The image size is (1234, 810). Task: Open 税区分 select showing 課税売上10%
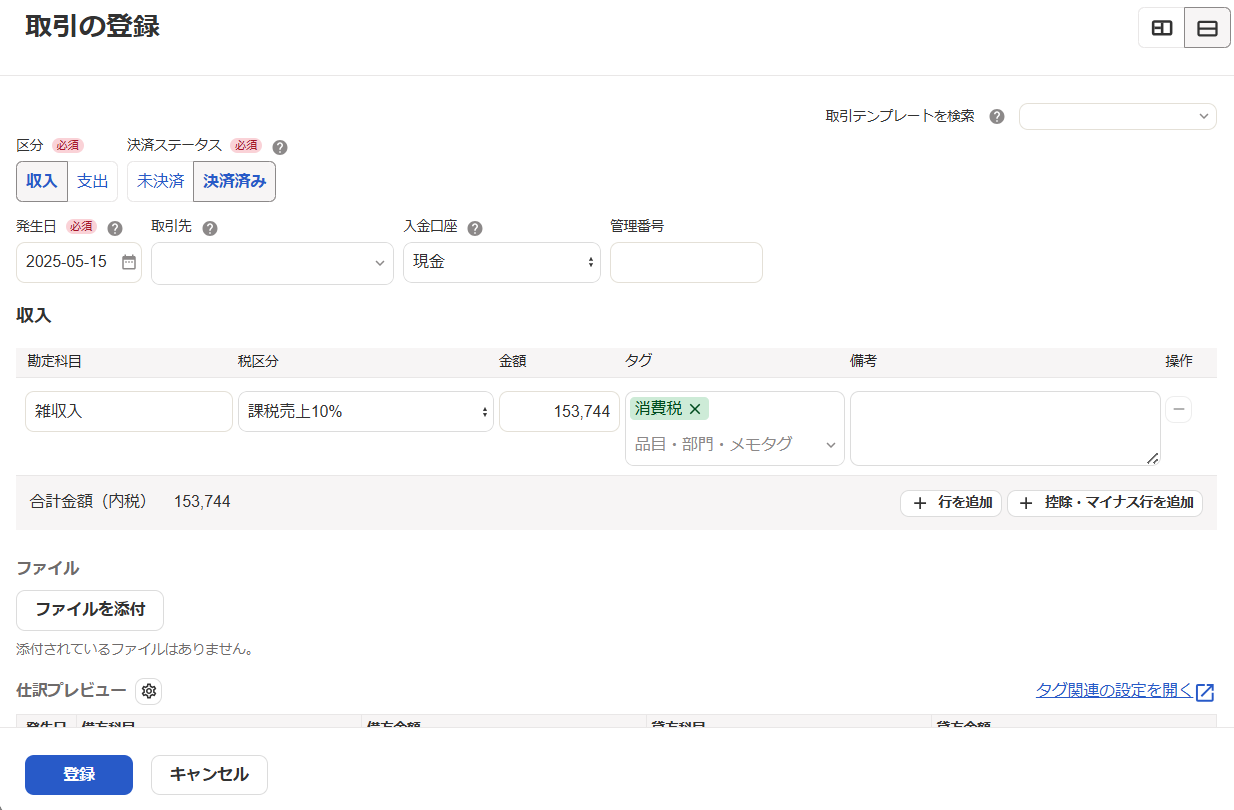(x=366, y=411)
